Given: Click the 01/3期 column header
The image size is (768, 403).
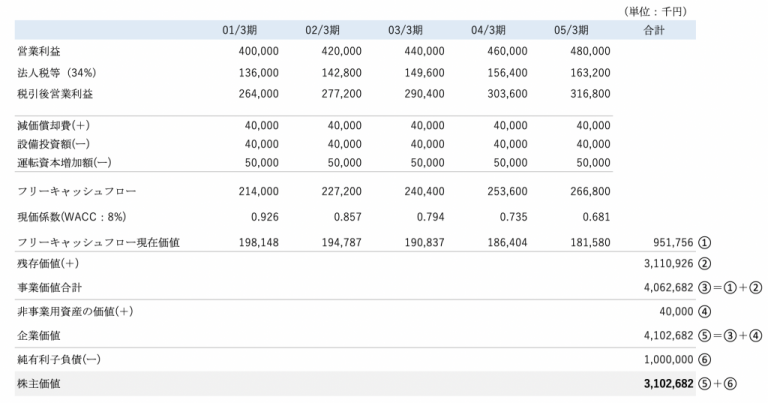Looking at the screenshot, I should point(240,30).
